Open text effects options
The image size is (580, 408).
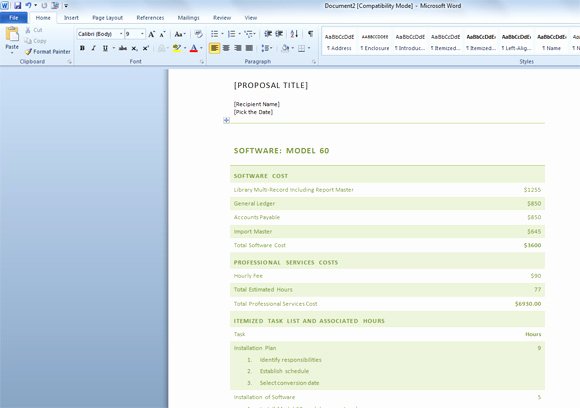click(x=162, y=48)
